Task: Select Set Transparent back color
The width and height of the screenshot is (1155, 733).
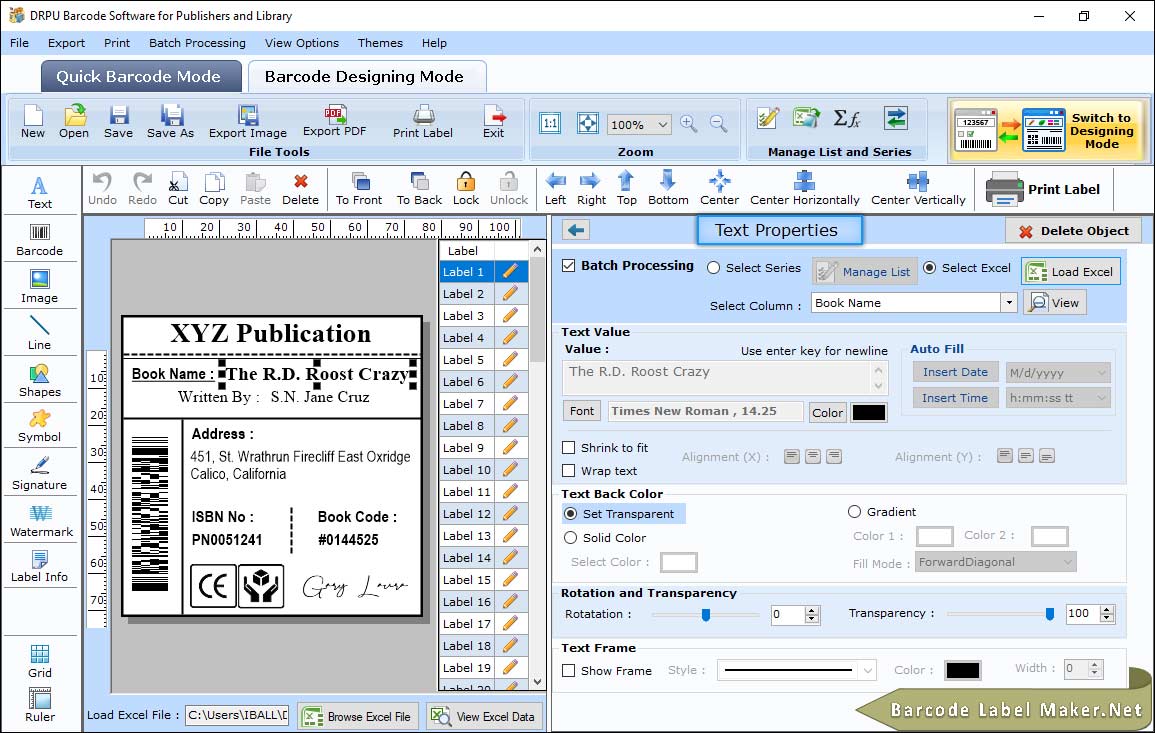Action: 570,513
